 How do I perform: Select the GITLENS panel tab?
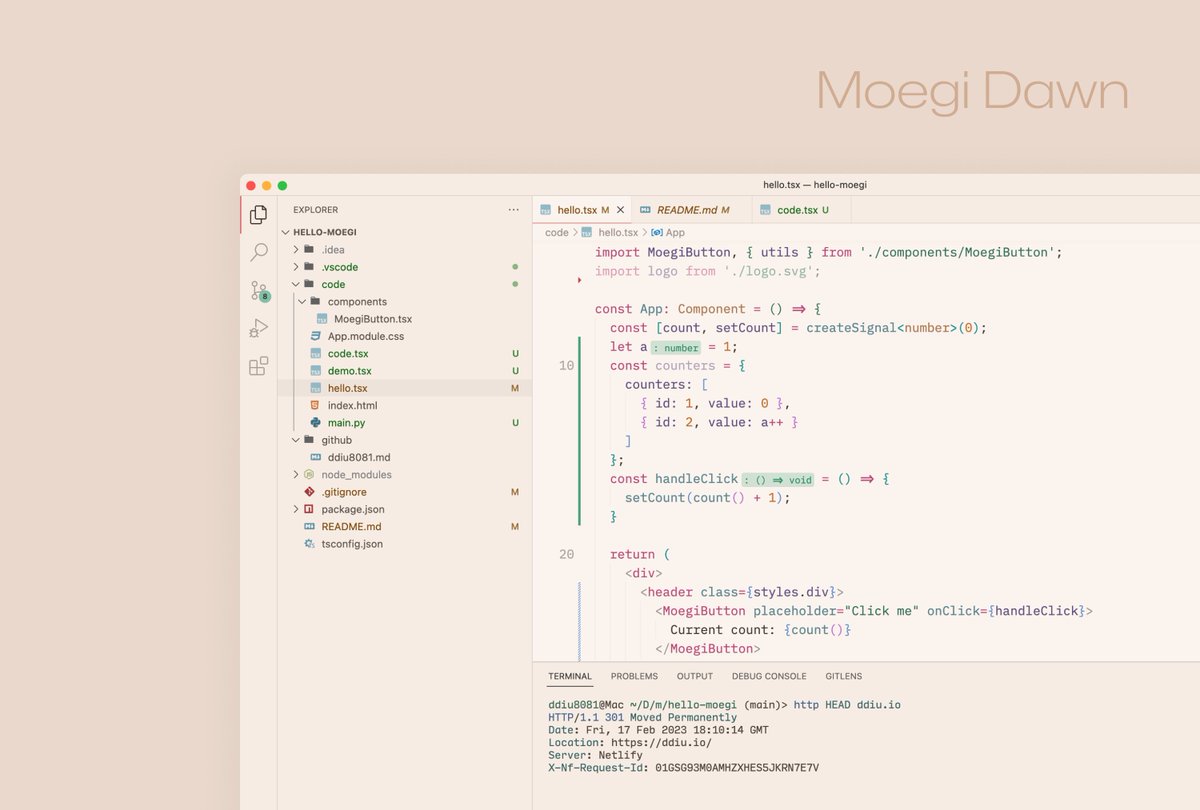(844, 676)
